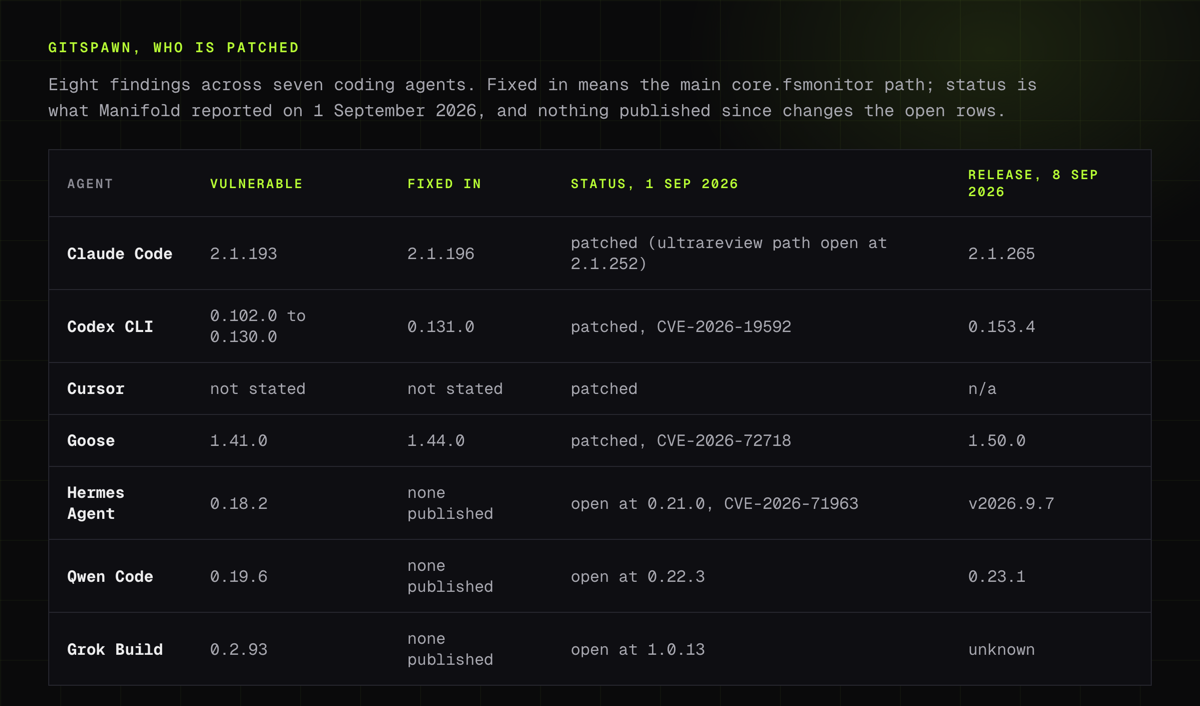Viewport: 1200px width, 706px height.
Task: Select the Hermes Agent name cell
Action: [96, 503]
